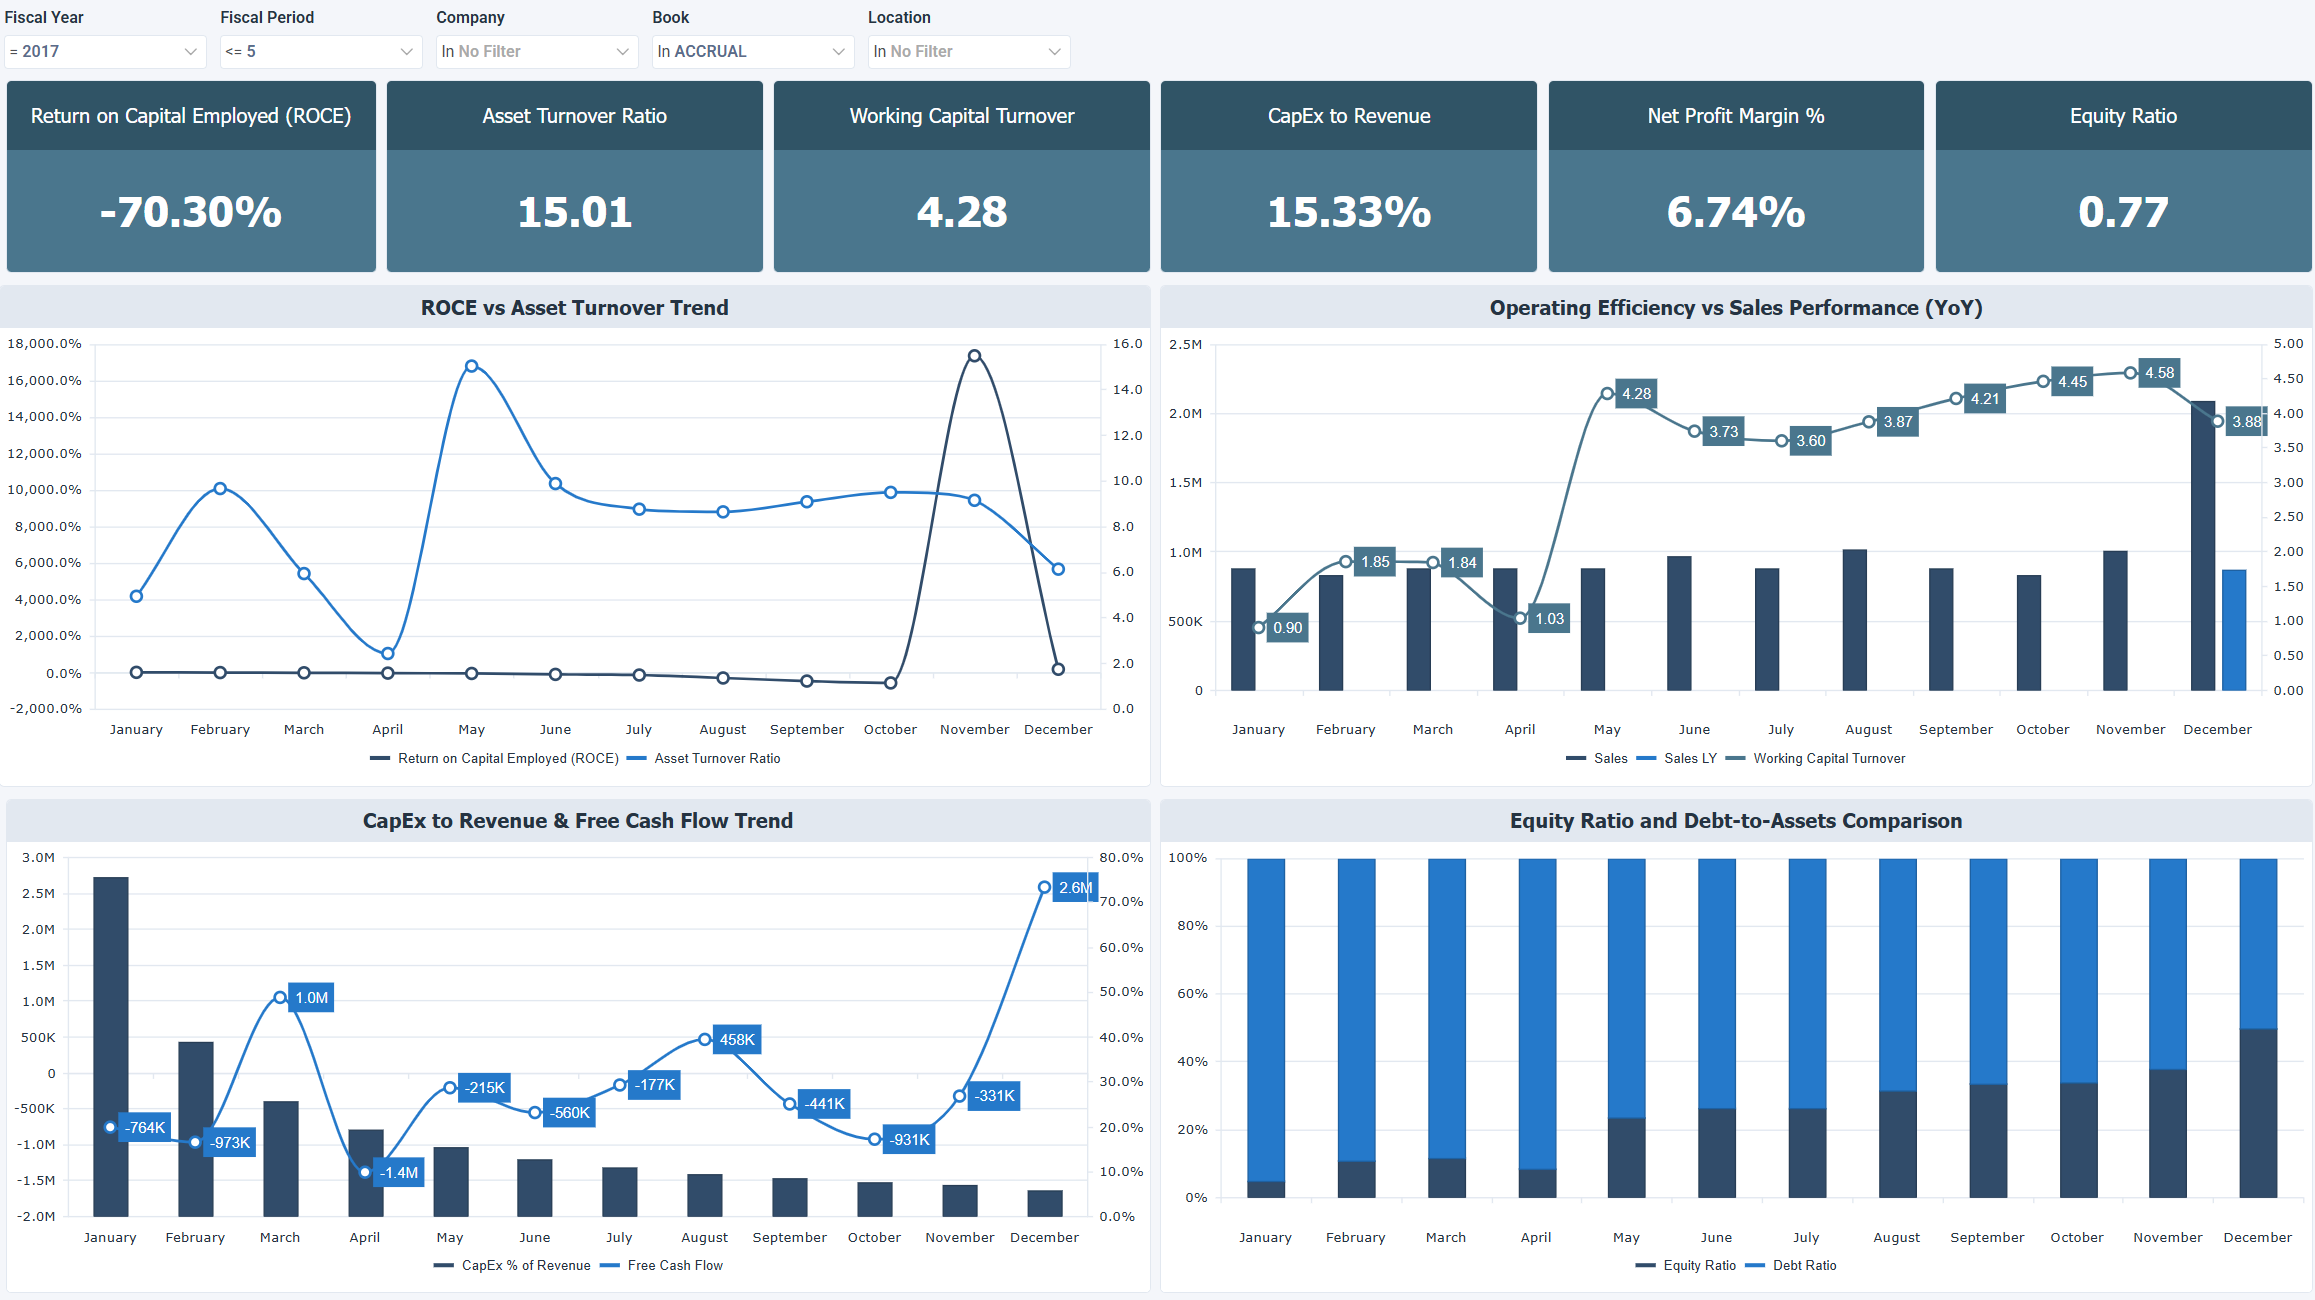Select the Return on Capital Employed KPI card
The image size is (2315, 1300).
coord(190,176)
